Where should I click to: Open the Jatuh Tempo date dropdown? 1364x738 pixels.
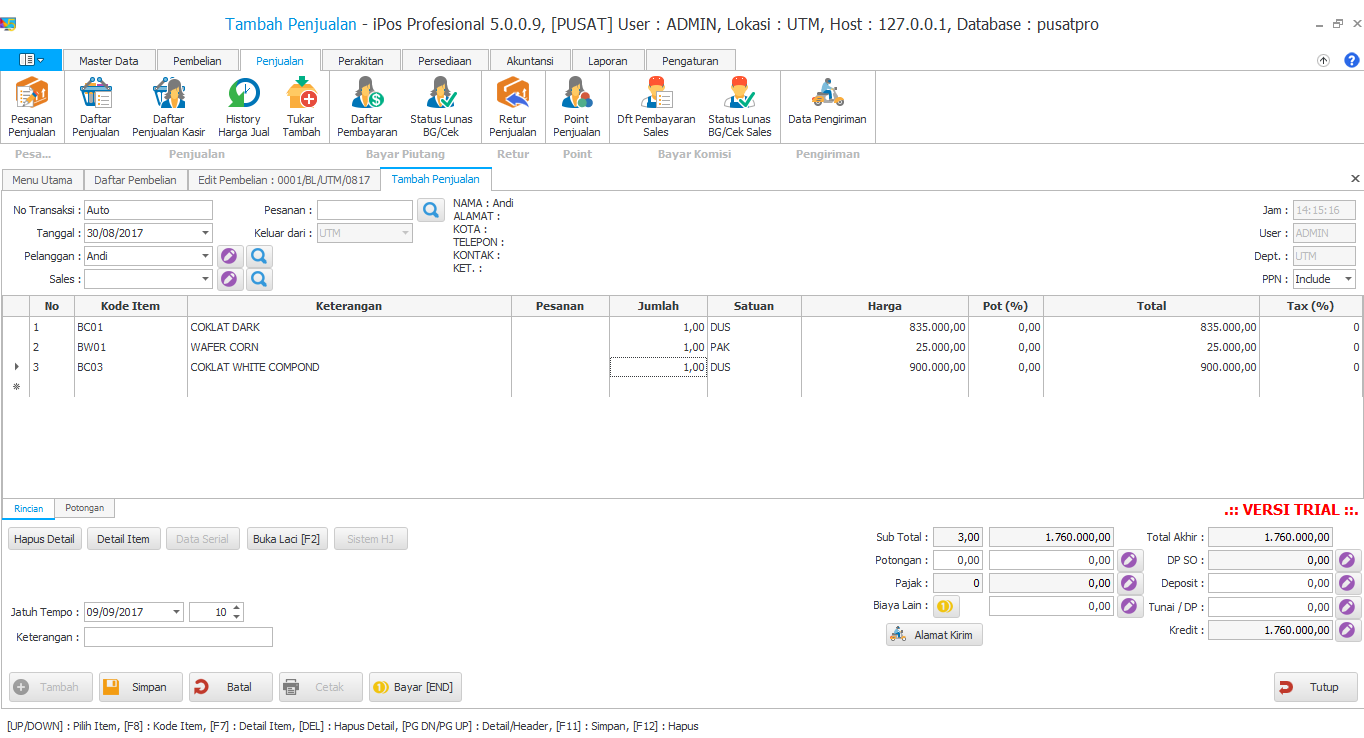(x=177, y=612)
